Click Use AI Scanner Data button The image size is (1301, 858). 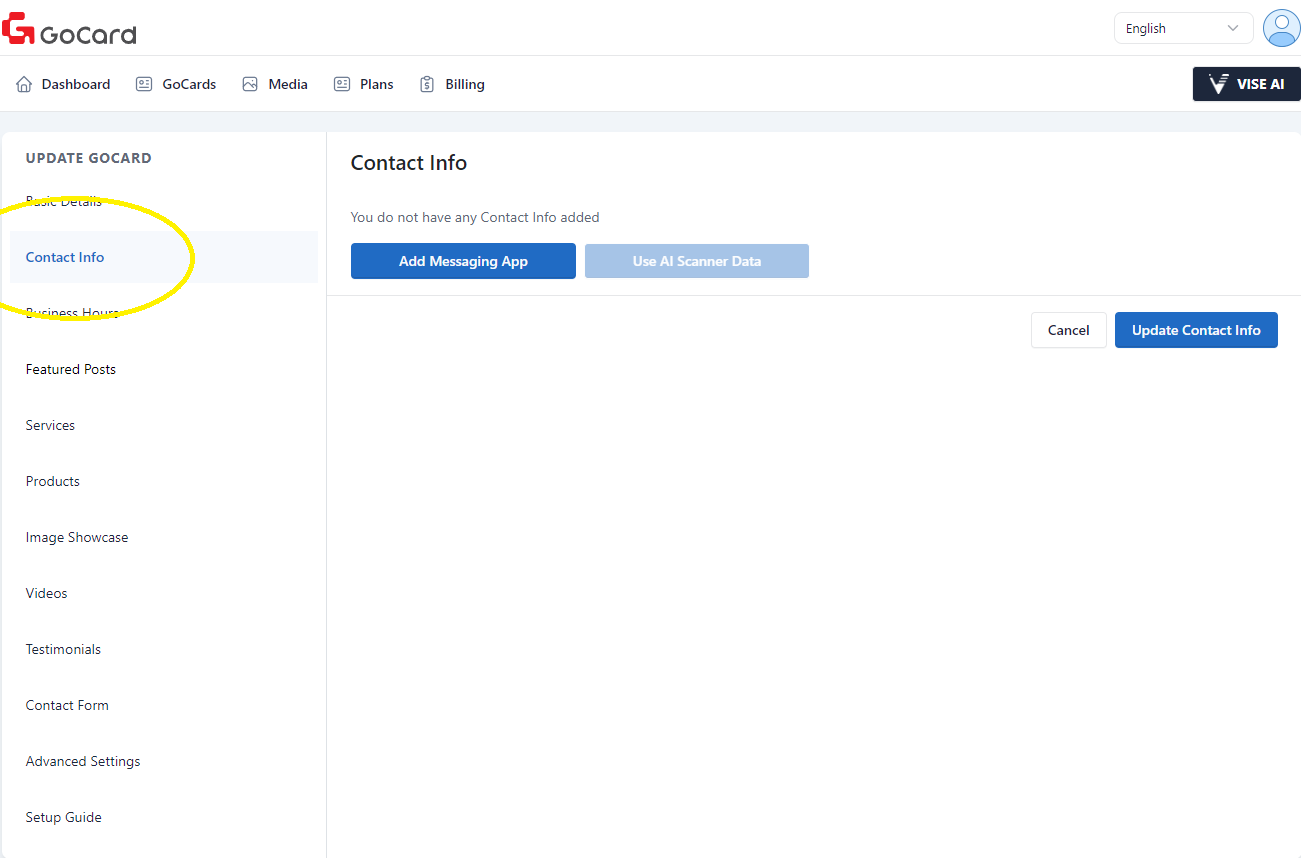[x=696, y=261]
